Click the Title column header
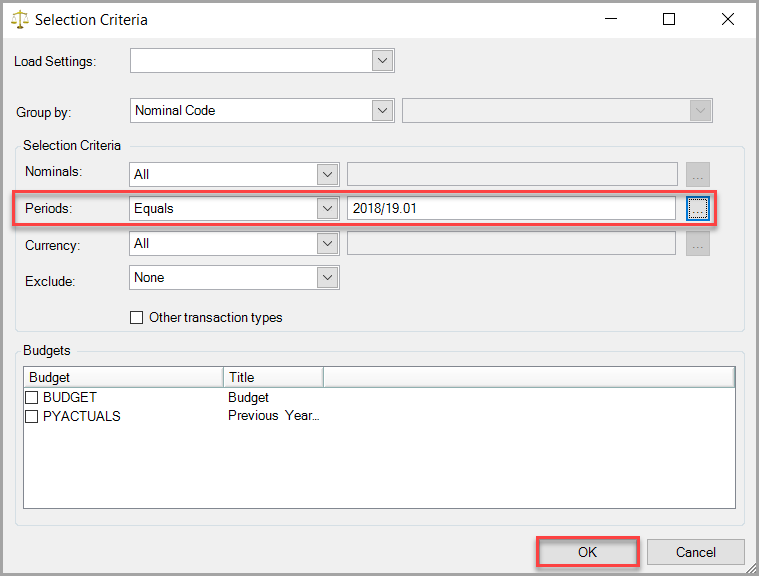The height and width of the screenshot is (576, 759). tap(272, 377)
